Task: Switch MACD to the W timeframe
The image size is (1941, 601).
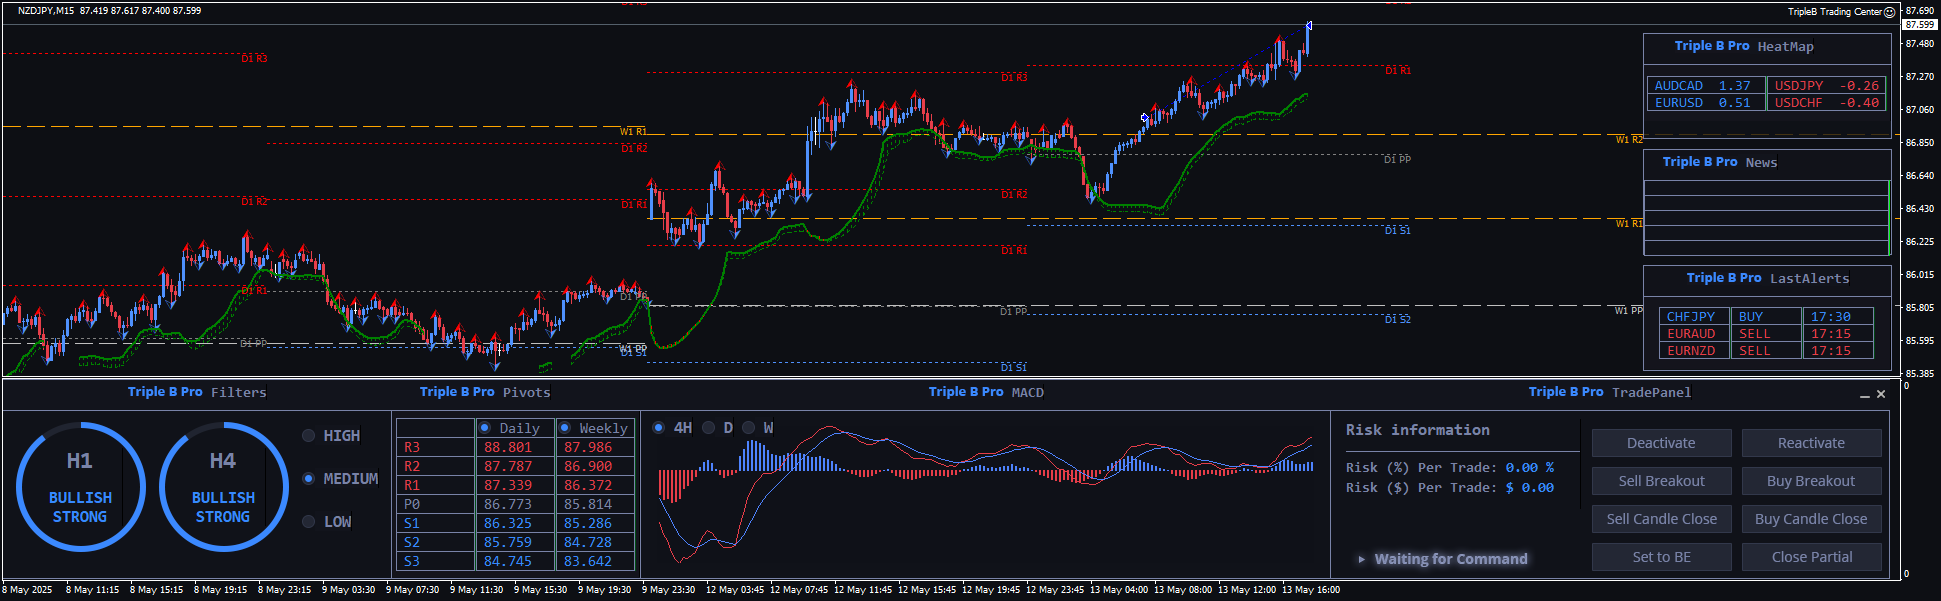Action: (749, 428)
